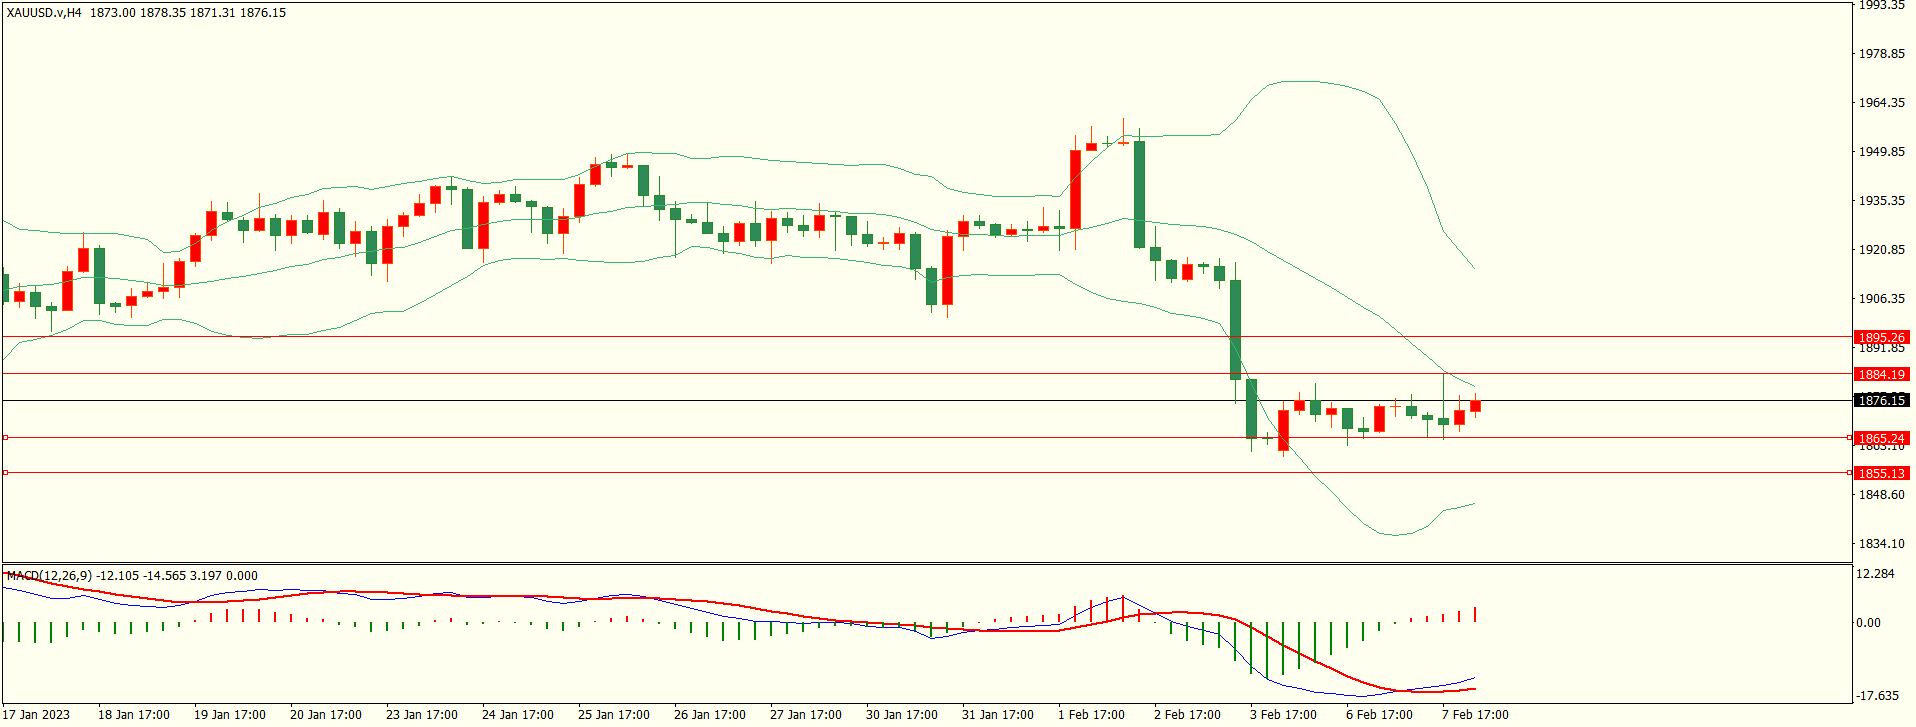Select right anchor square of 1865.24 line
This screenshot has width=1916, height=727.
coord(1850,438)
